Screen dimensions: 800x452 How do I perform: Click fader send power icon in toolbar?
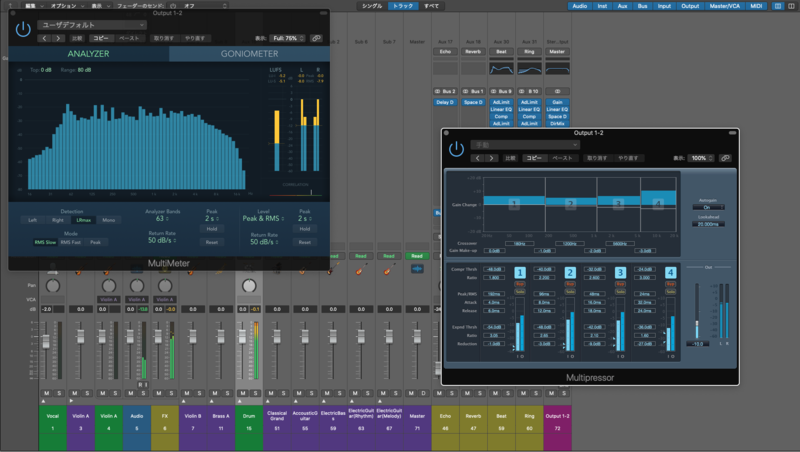(x=173, y=6)
